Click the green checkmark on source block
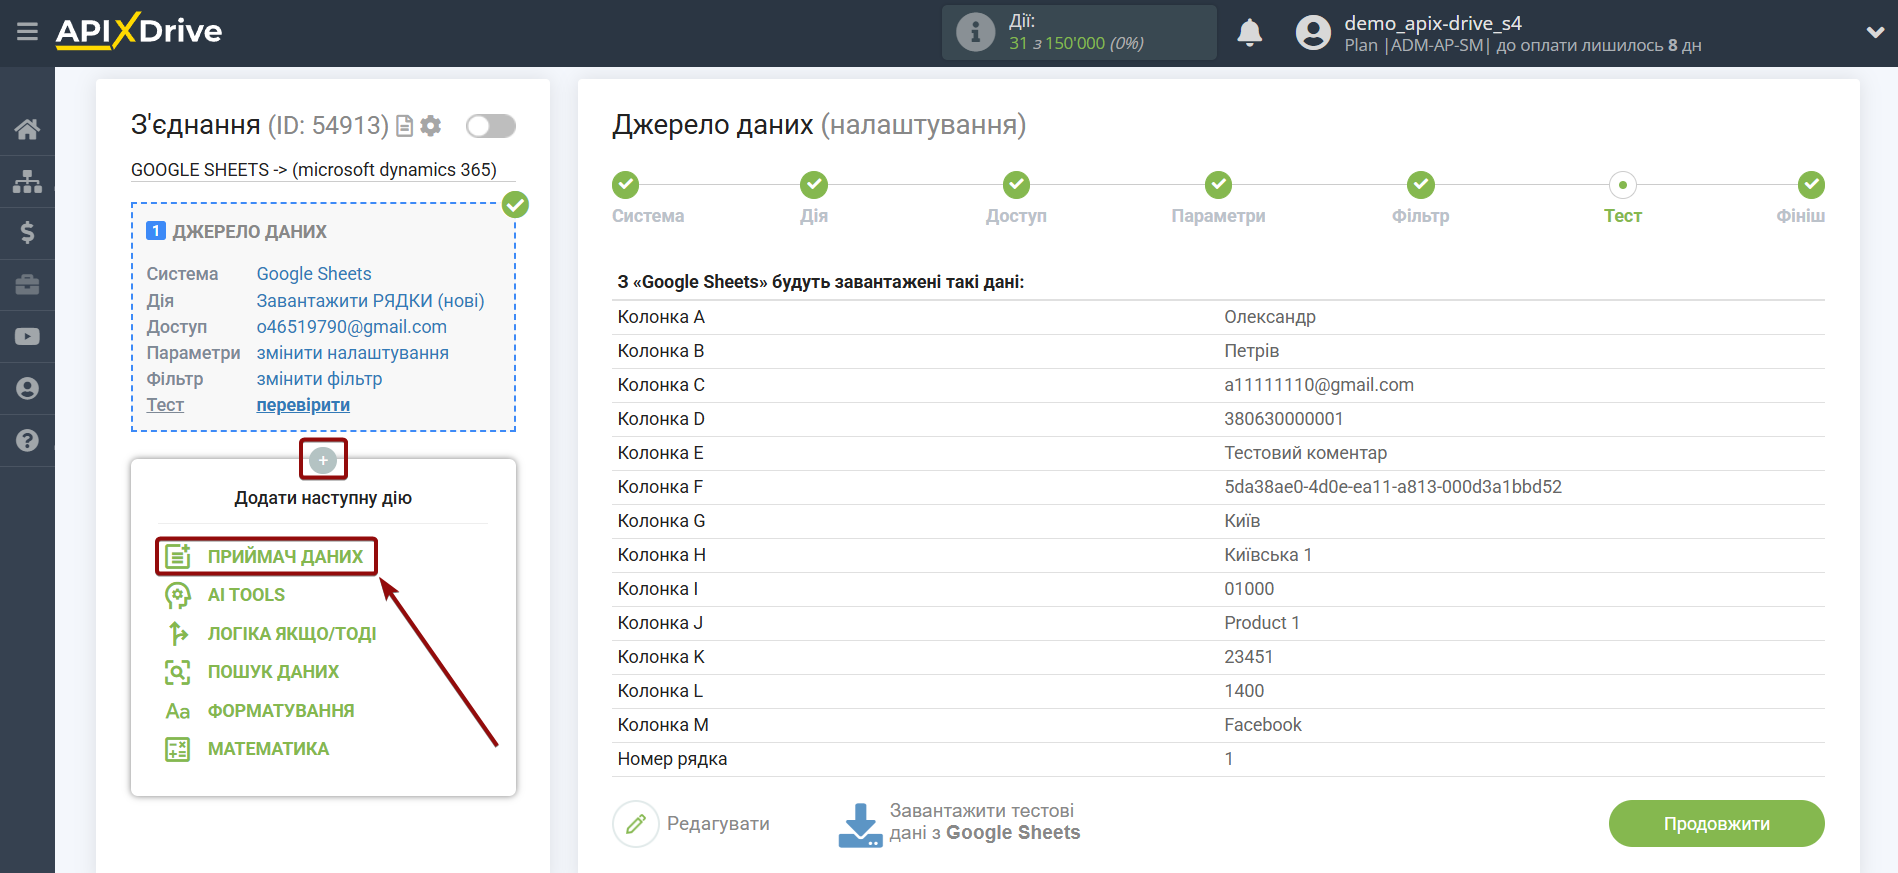Screen dimensions: 1898x873 tap(515, 204)
